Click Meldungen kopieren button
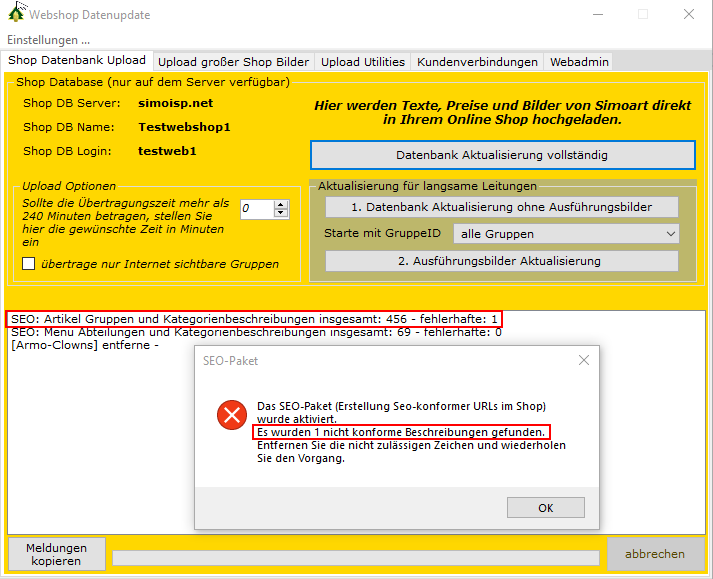Image resolution: width=713 pixels, height=579 pixels. (x=56, y=554)
